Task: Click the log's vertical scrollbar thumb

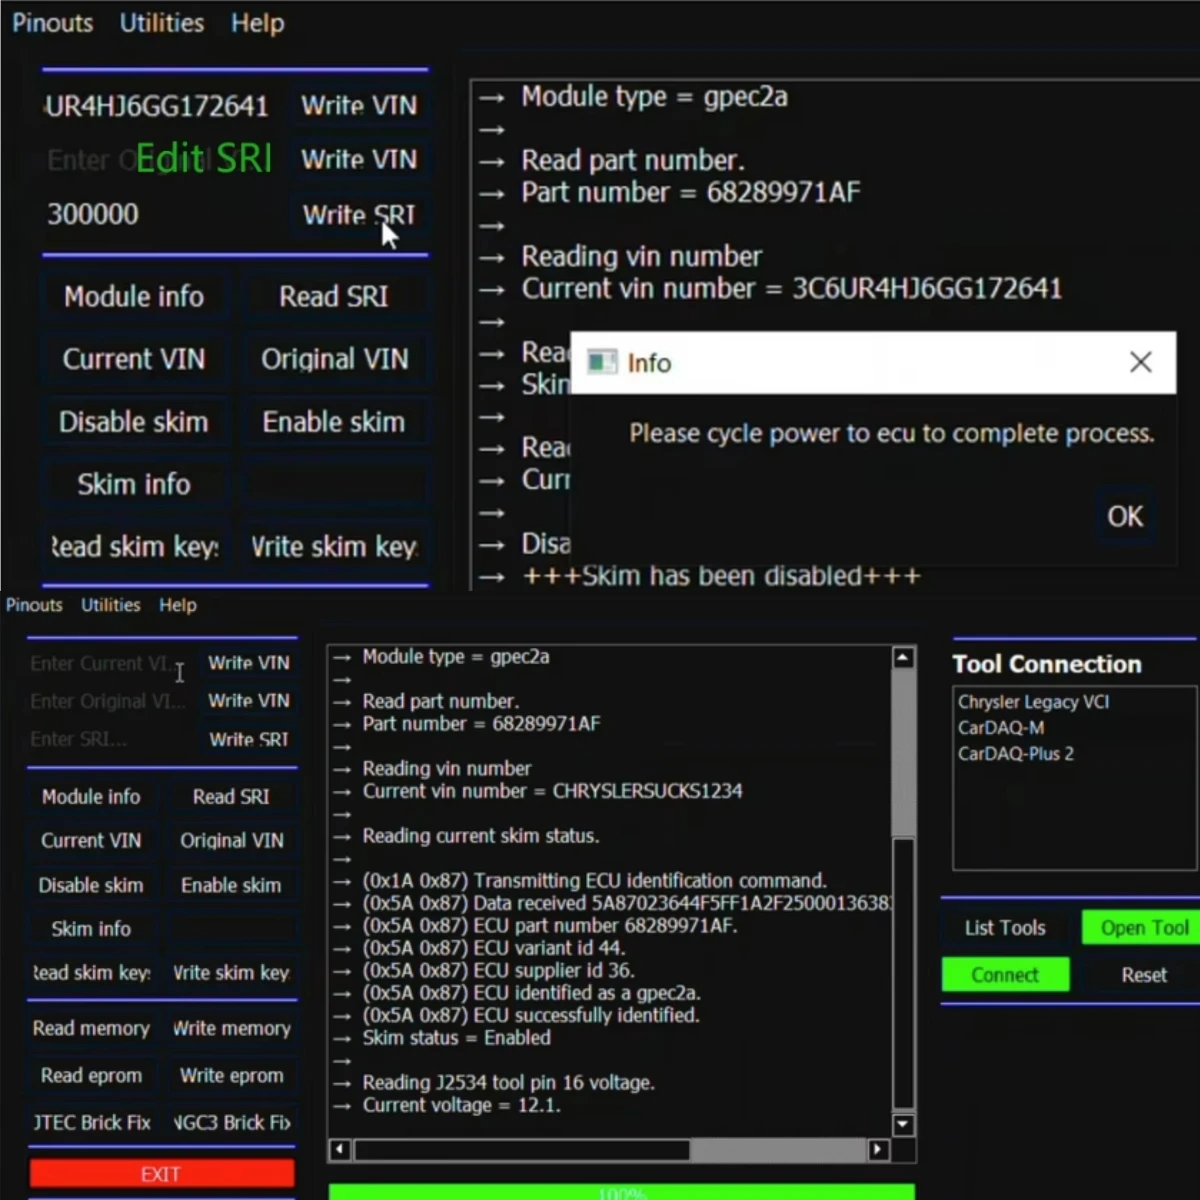Action: coord(903,750)
